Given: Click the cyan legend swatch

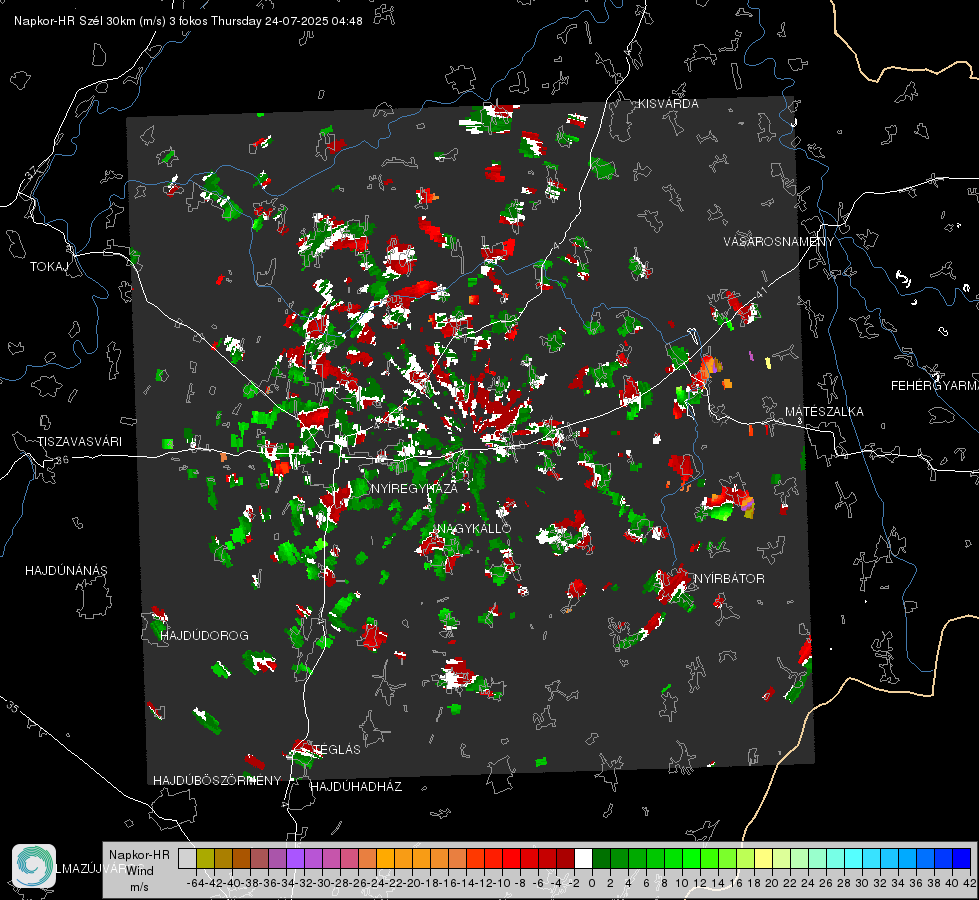Looking at the screenshot, I should [854, 858].
